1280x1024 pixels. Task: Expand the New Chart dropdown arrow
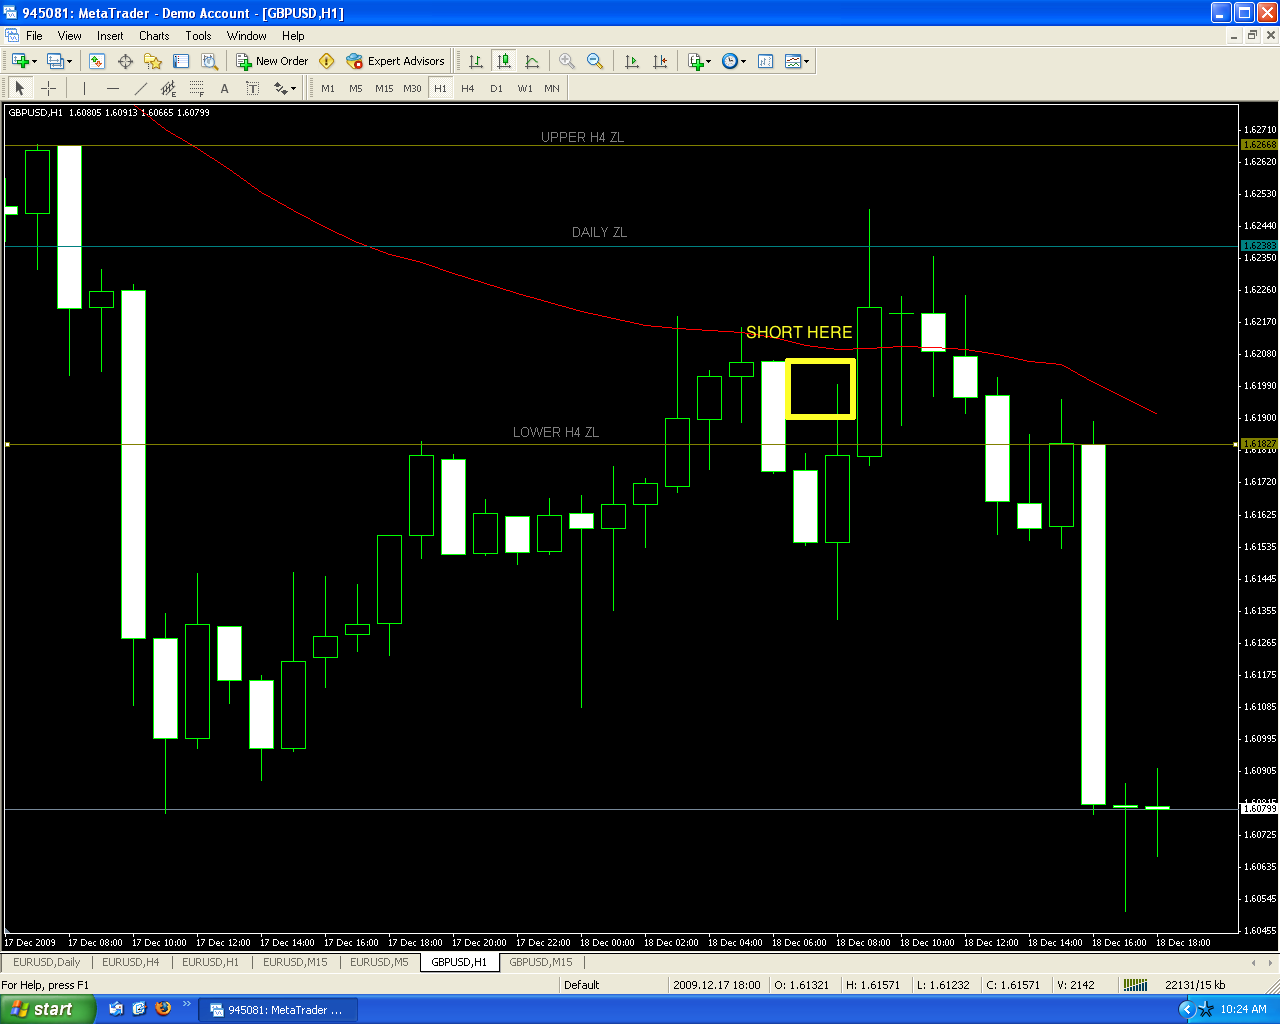[35, 62]
